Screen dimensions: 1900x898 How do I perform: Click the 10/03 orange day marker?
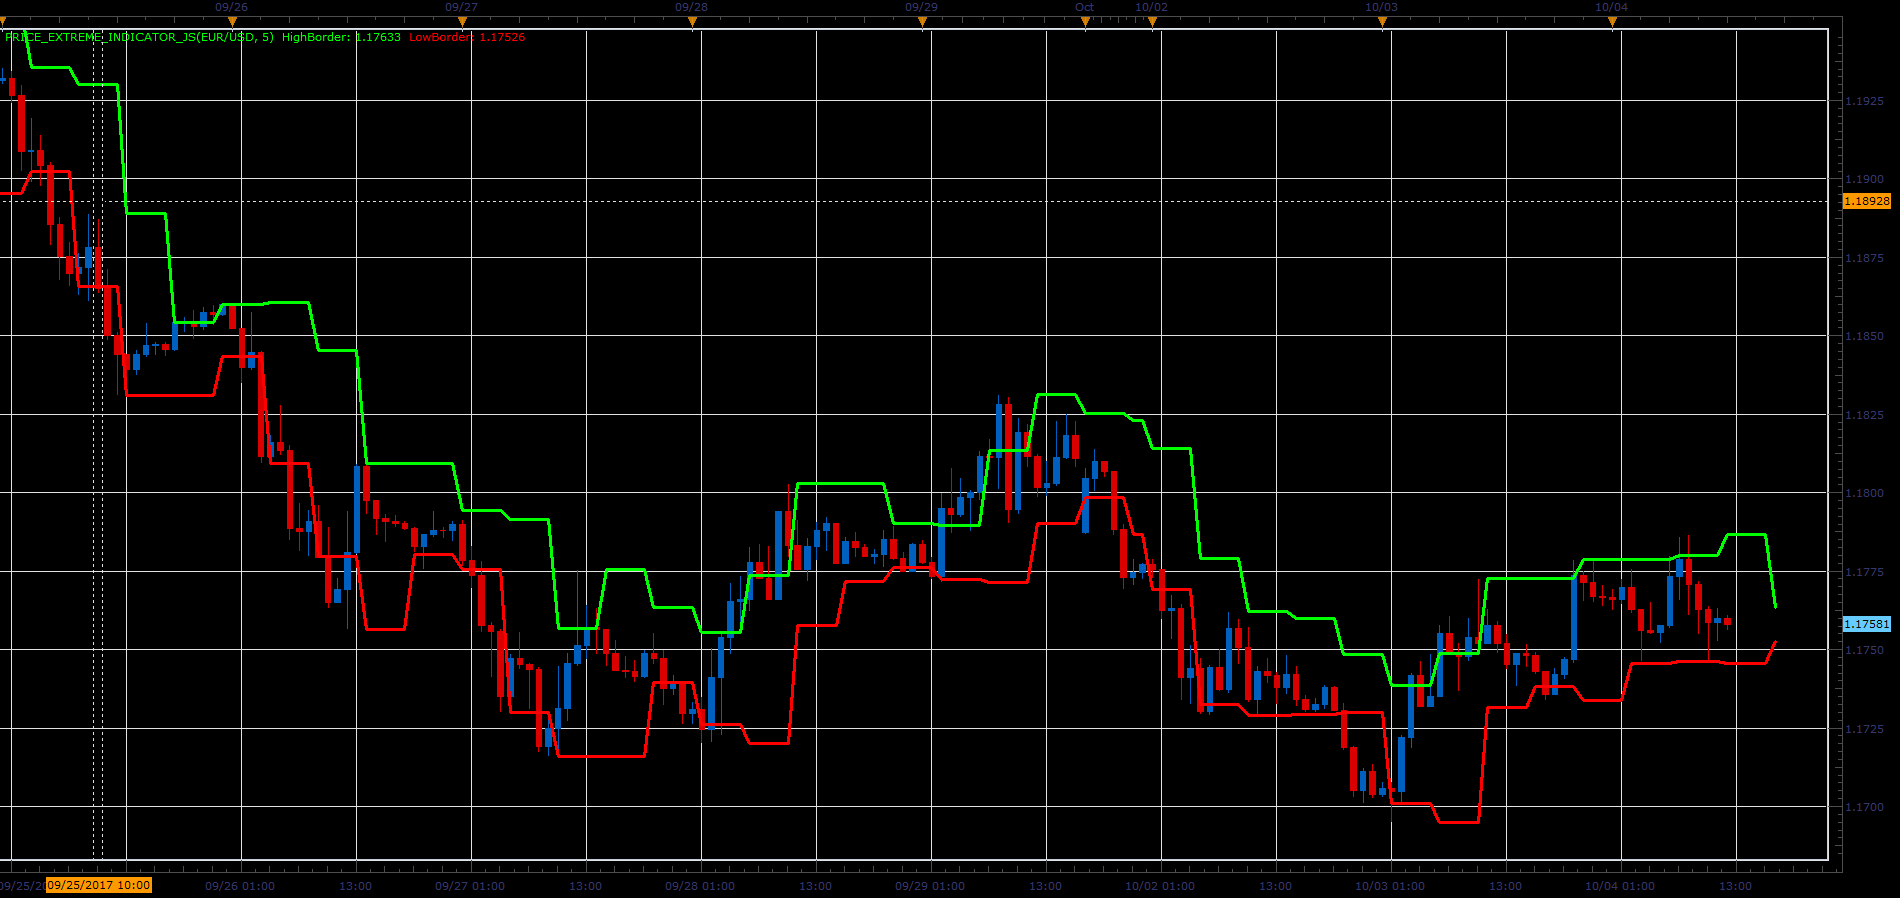coord(1382,21)
